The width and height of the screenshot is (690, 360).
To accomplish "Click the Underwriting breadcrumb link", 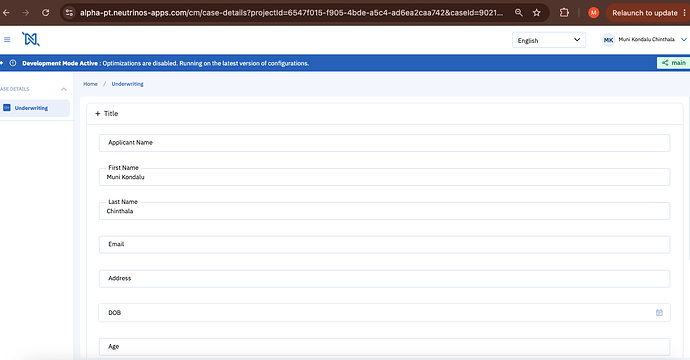I will [127, 84].
